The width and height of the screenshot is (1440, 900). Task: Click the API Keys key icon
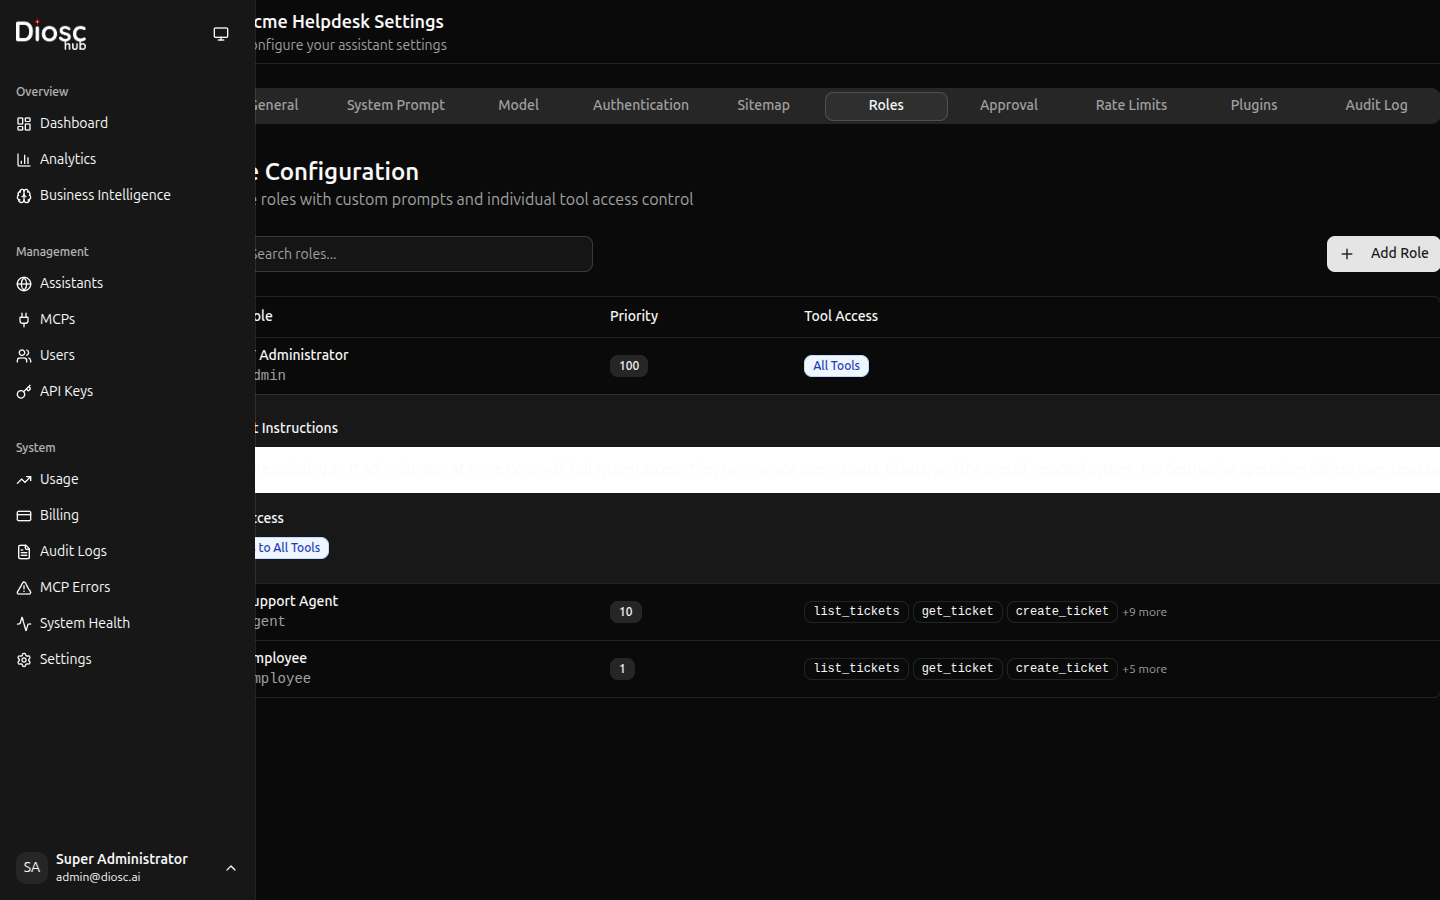[24, 392]
